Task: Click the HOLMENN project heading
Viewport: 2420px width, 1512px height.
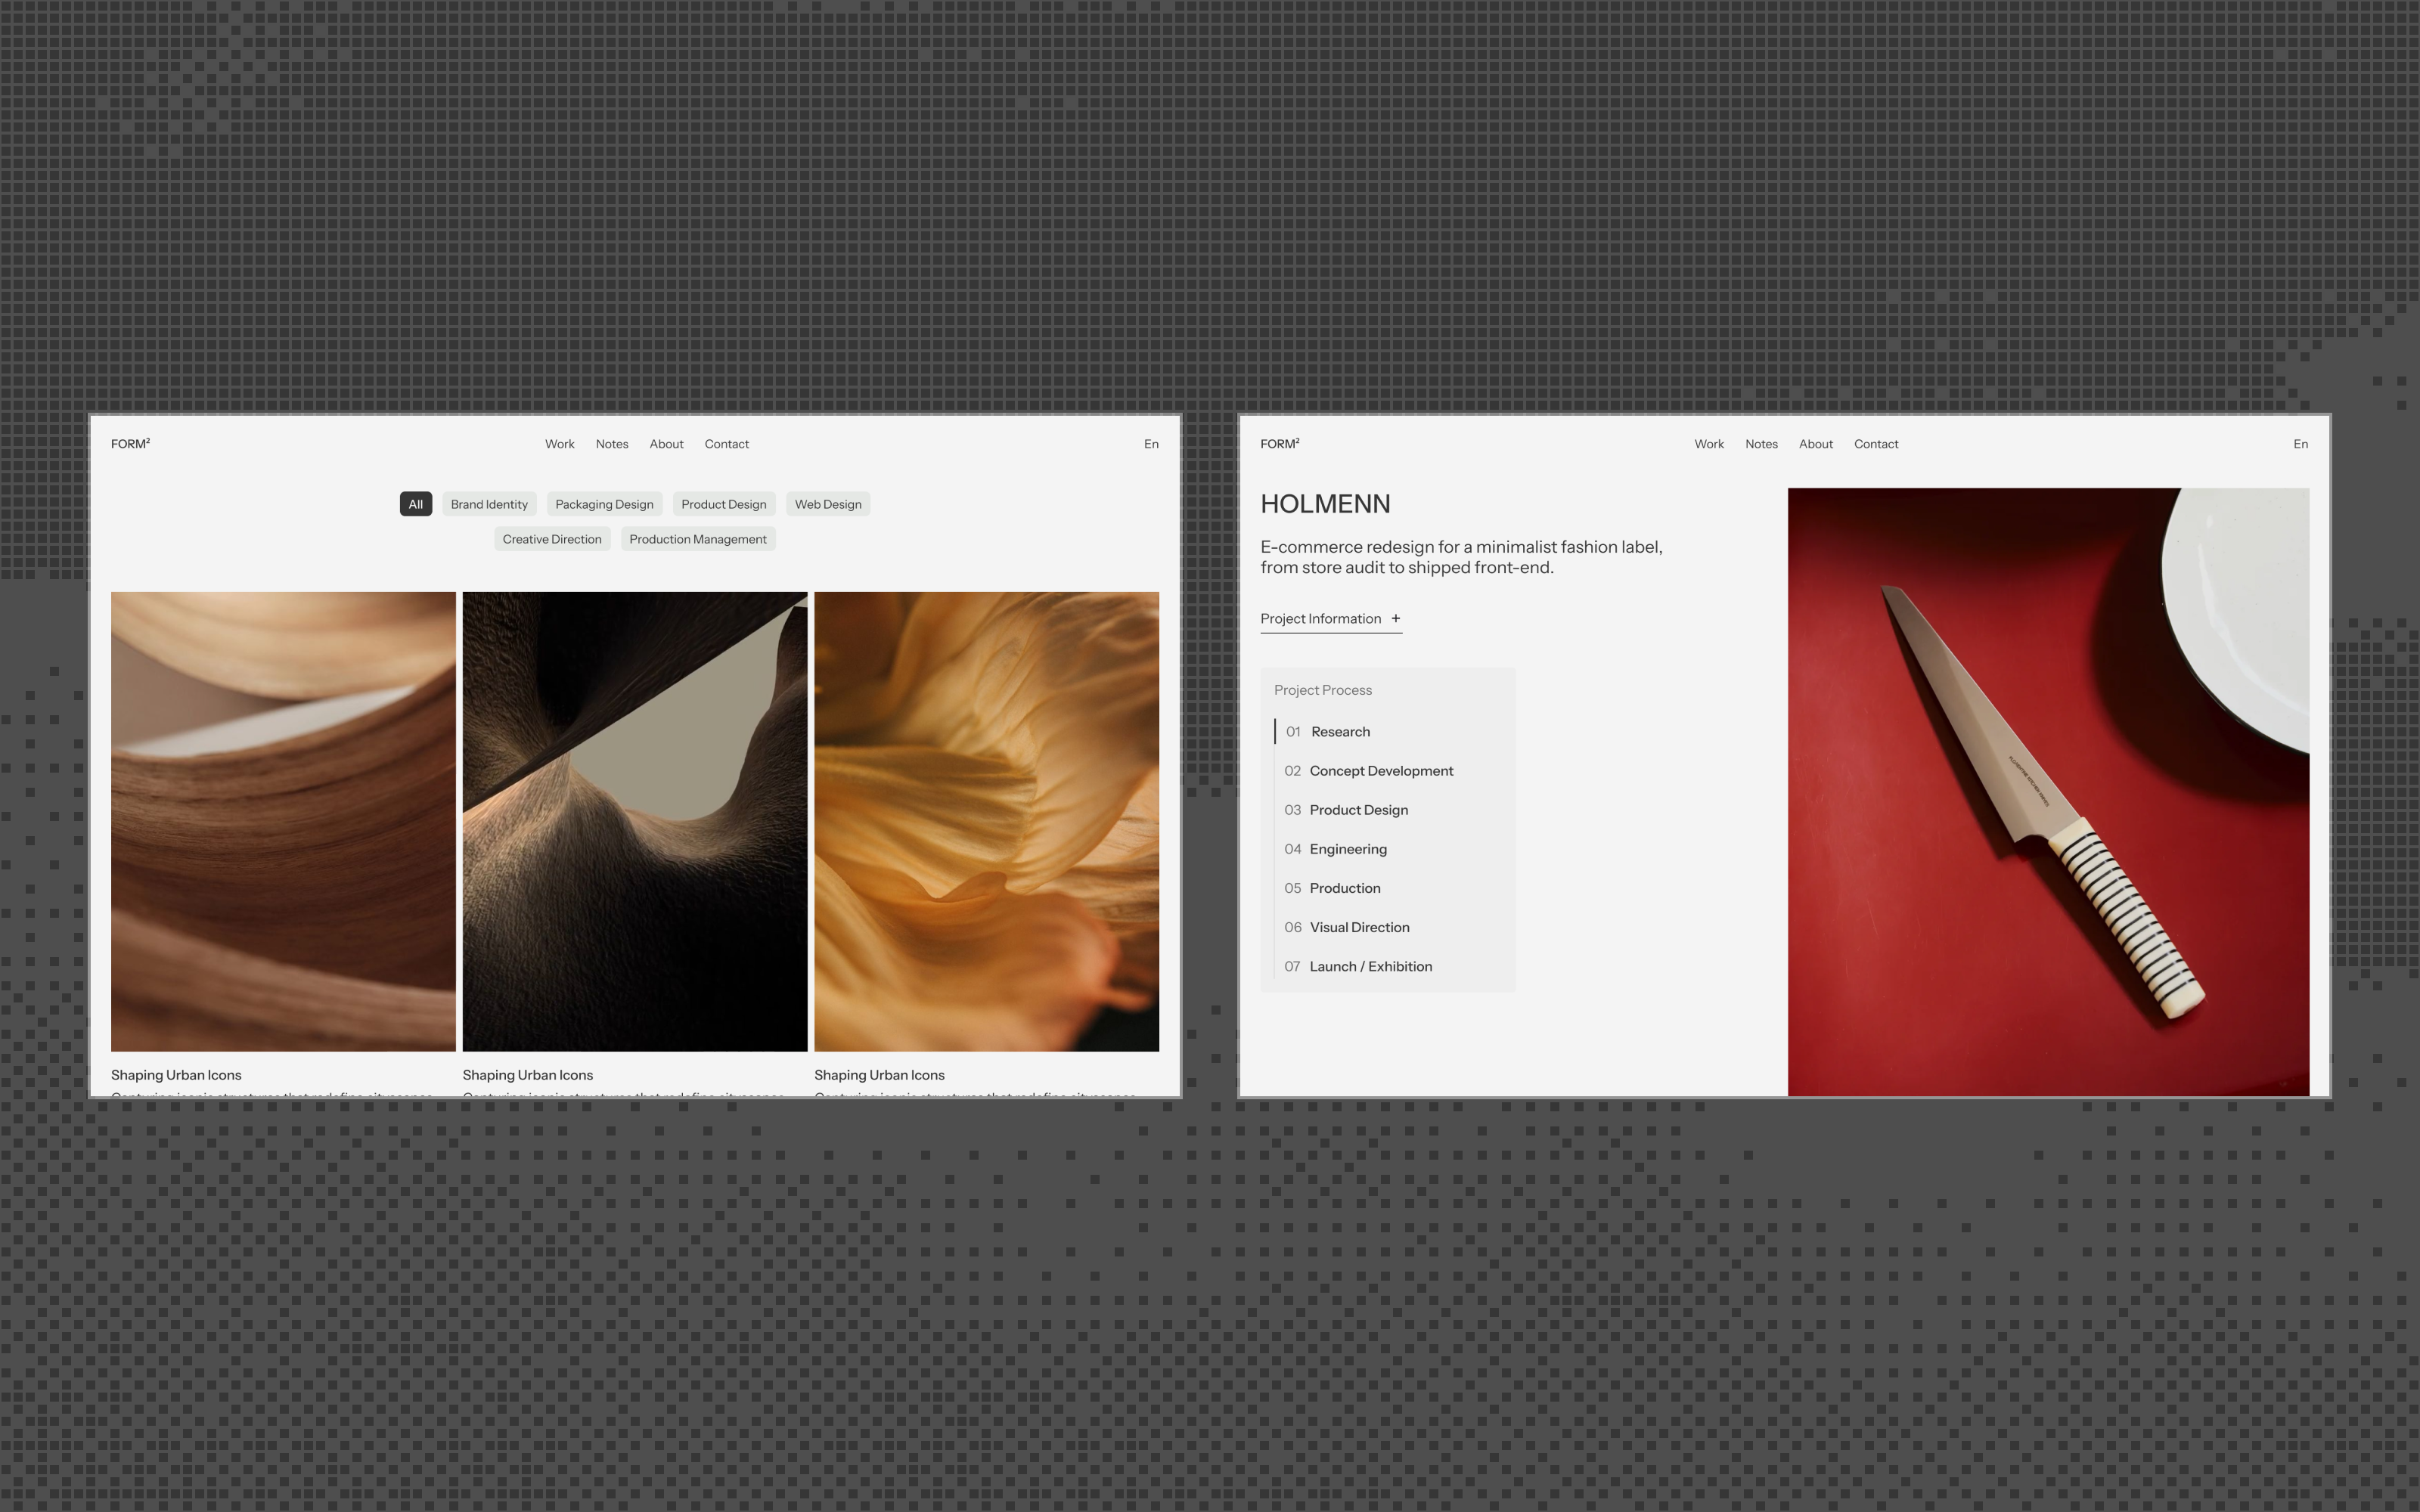Action: click(x=1325, y=504)
